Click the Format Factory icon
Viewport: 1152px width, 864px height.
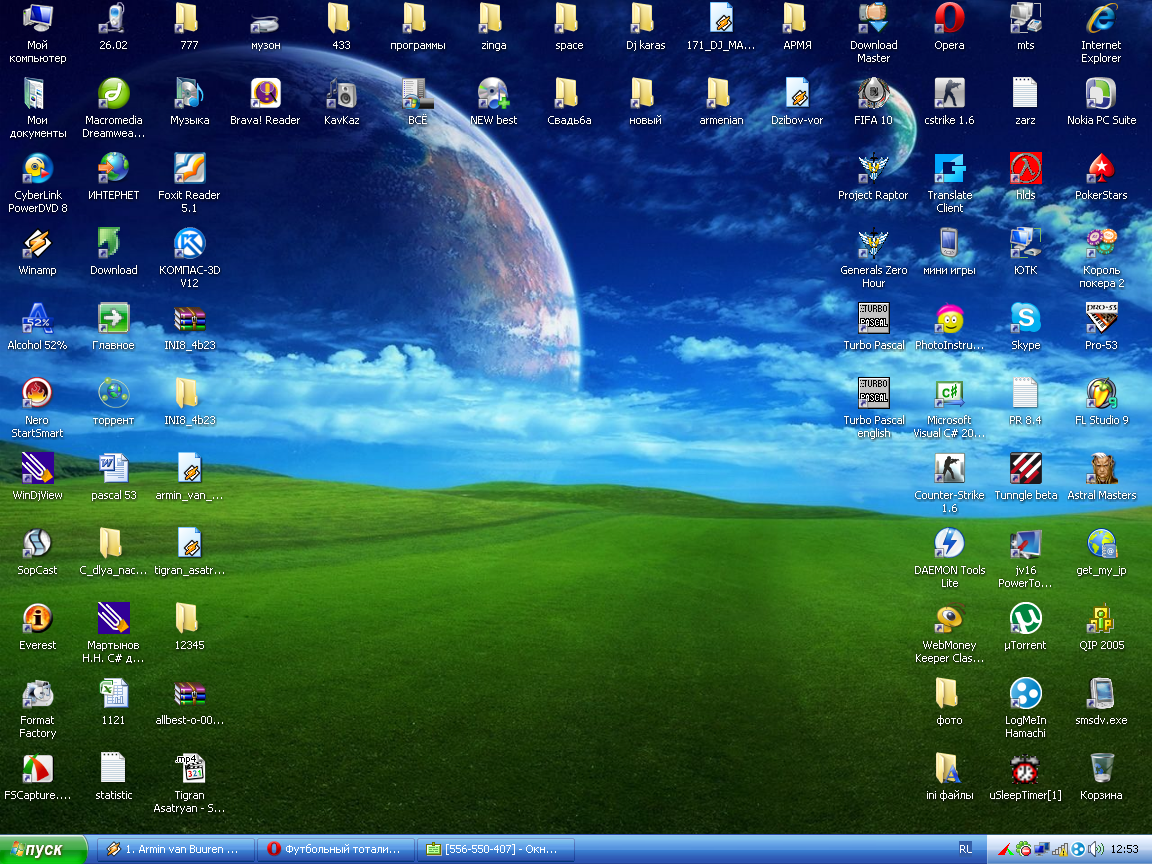pyautogui.click(x=37, y=694)
